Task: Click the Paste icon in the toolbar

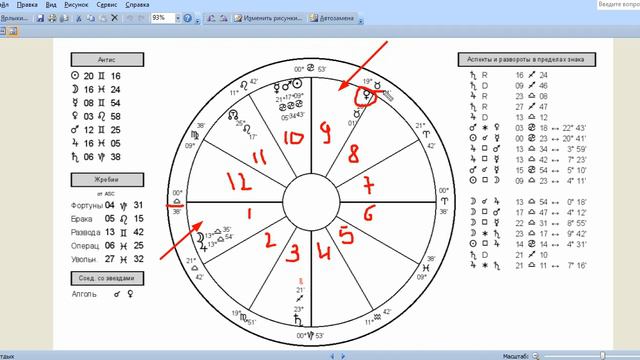Action: [x=102, y=18]
